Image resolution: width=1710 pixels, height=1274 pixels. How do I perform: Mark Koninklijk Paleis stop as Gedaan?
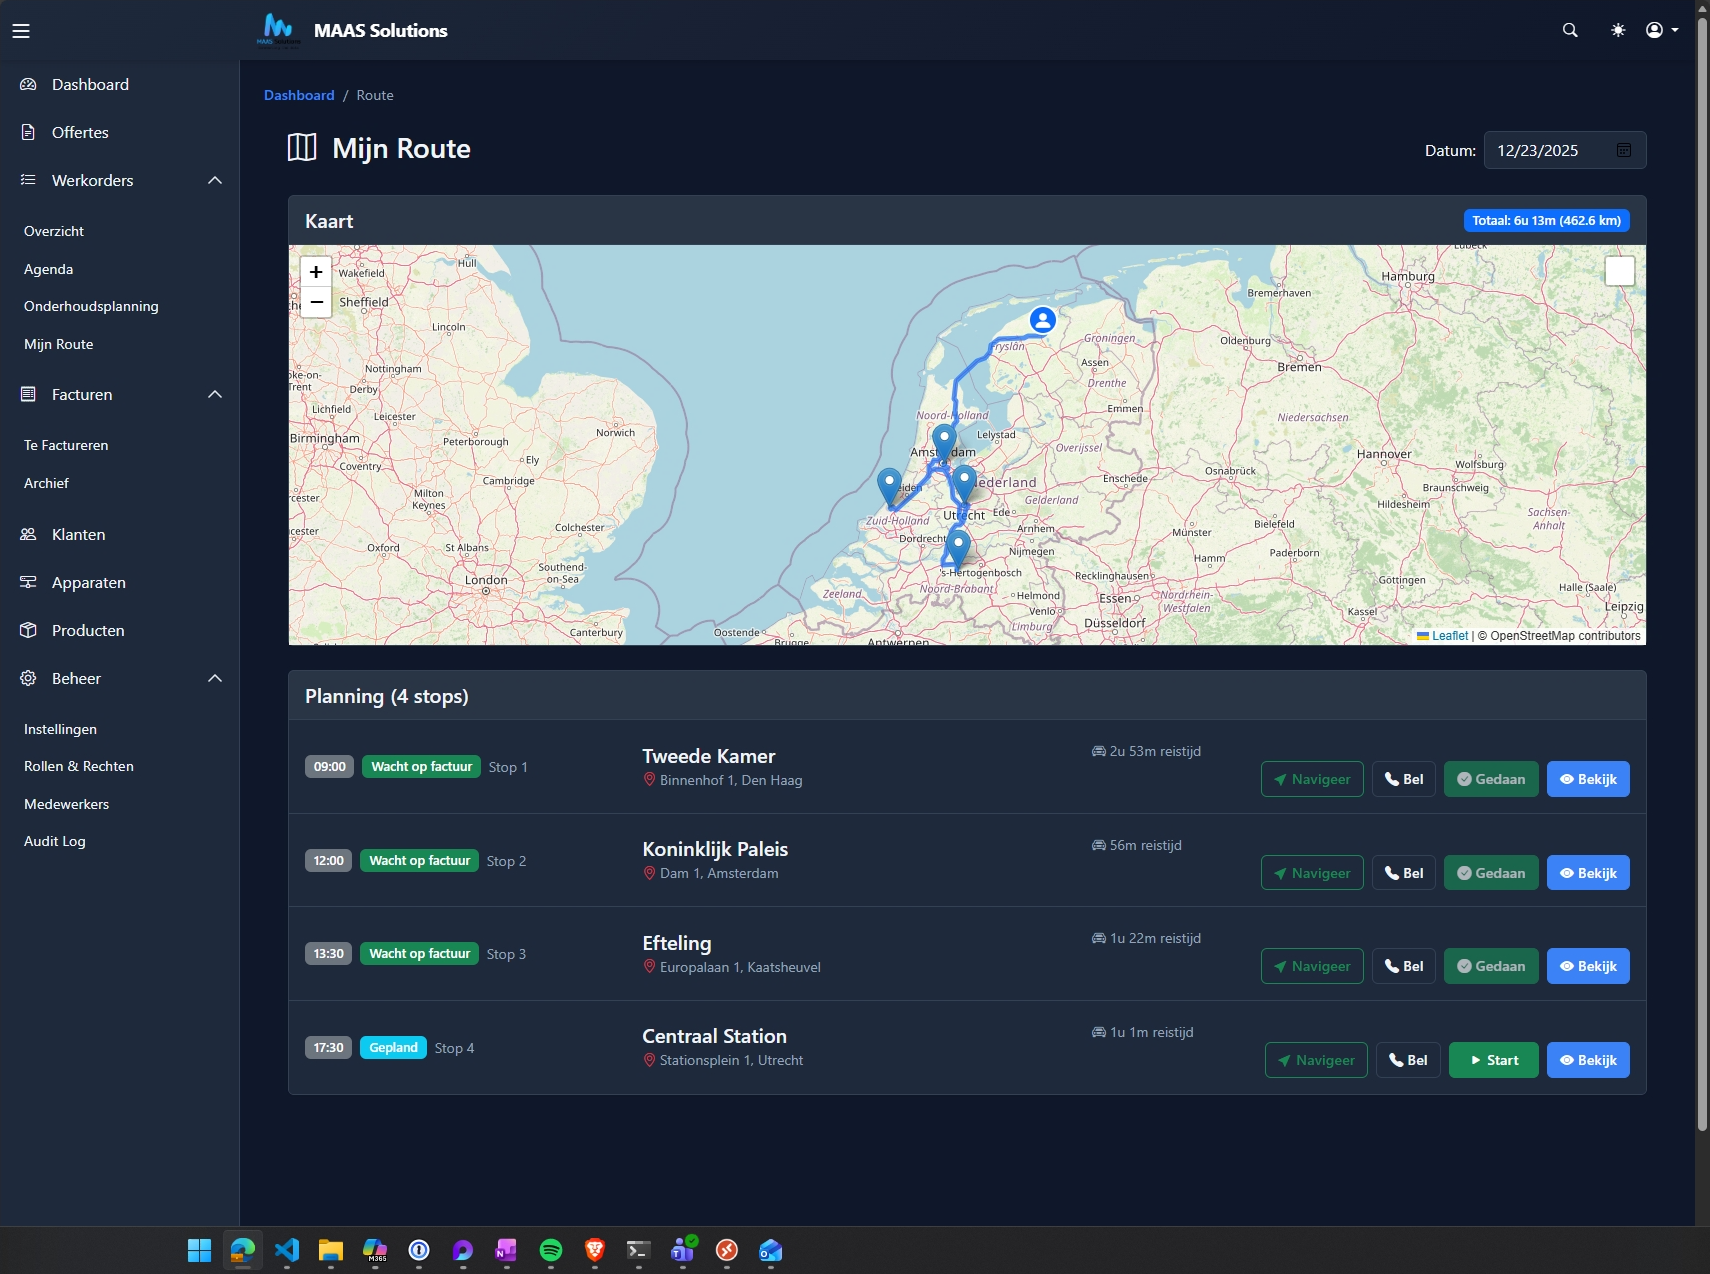tap(1491, 872)
